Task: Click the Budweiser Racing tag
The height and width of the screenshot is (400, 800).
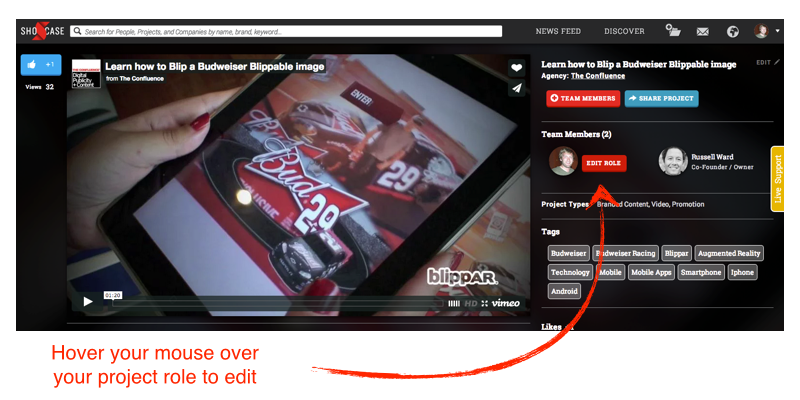Action: click(625, 253)
